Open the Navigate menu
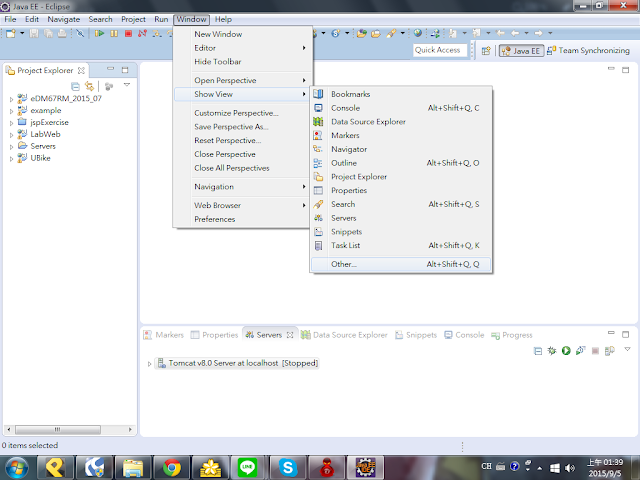The width and height of the screenshot is (640, 480). (x=64, y=19)
